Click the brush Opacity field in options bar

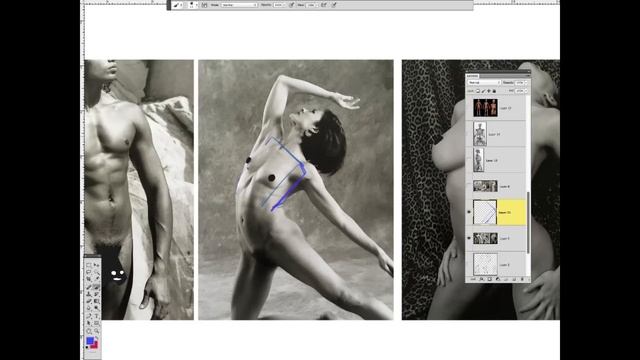pos(279,5)
